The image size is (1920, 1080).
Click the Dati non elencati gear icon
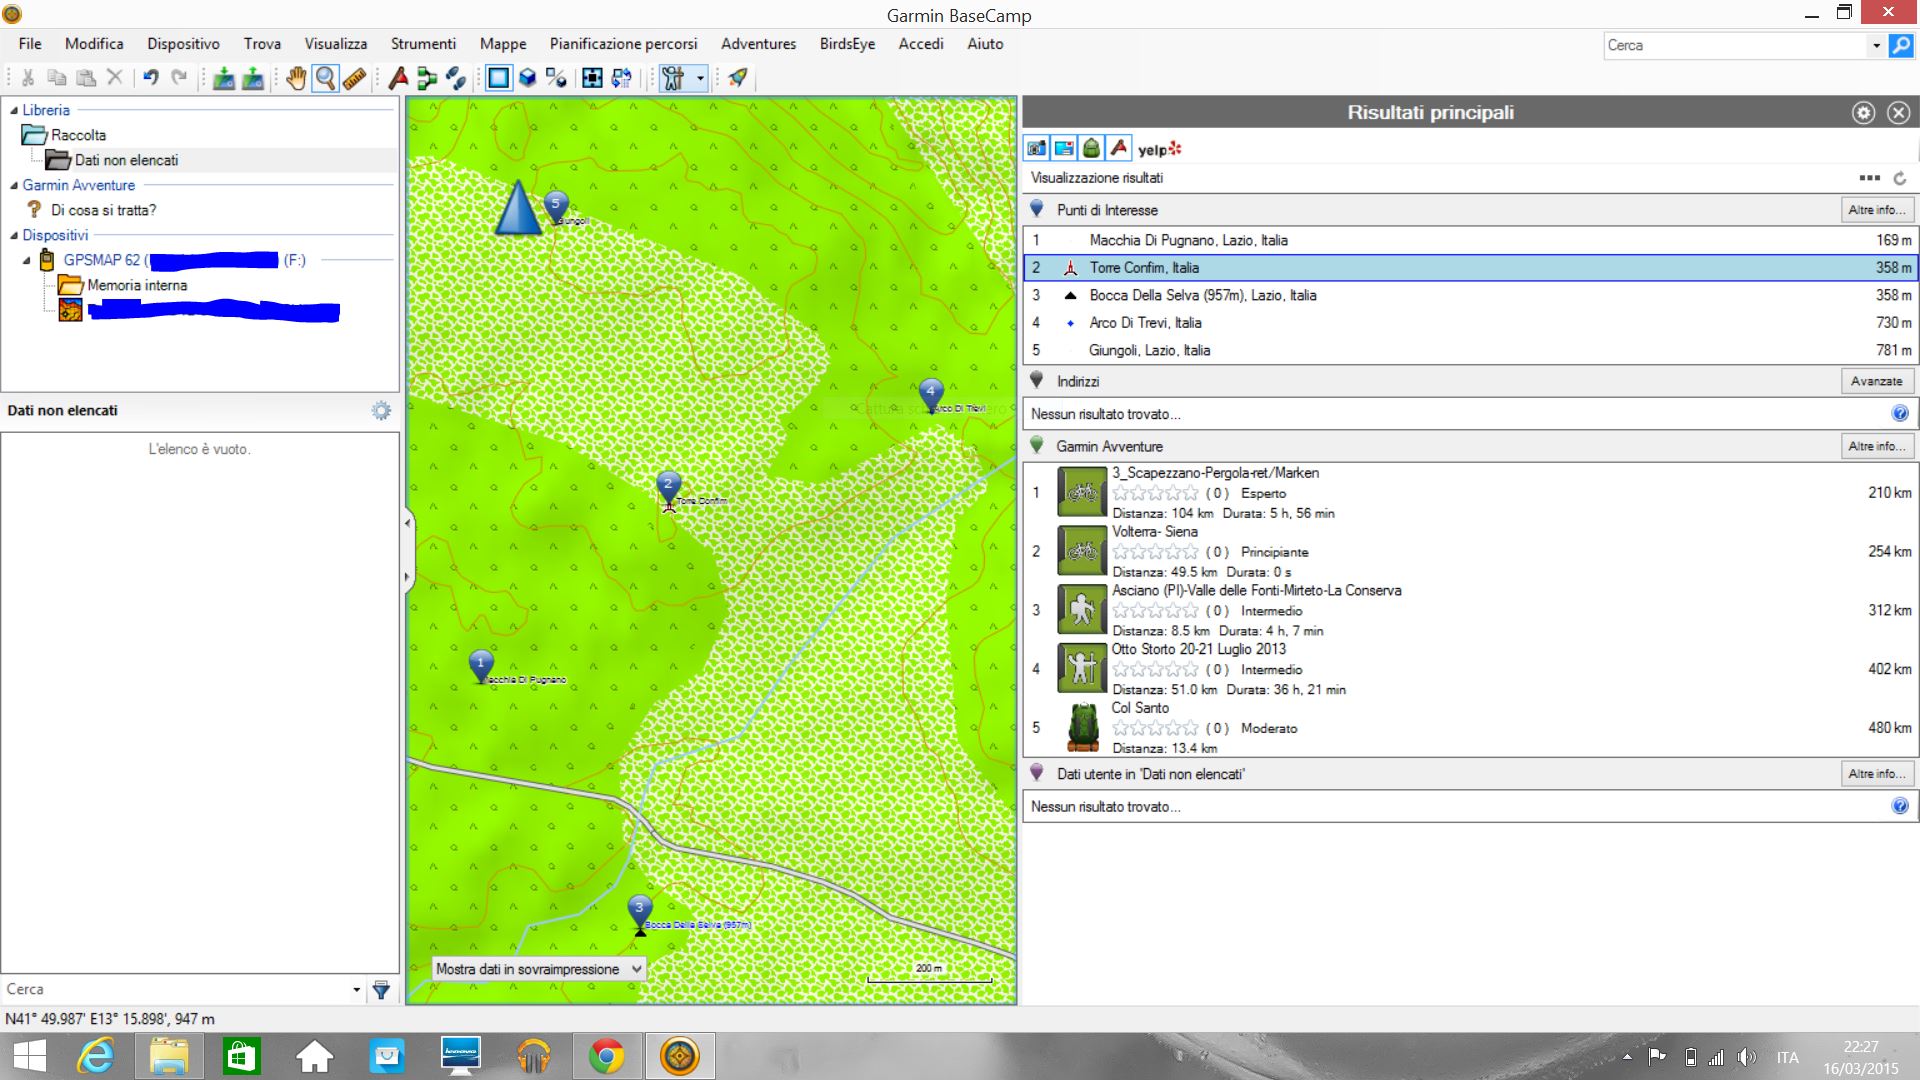tap(381, 411)
